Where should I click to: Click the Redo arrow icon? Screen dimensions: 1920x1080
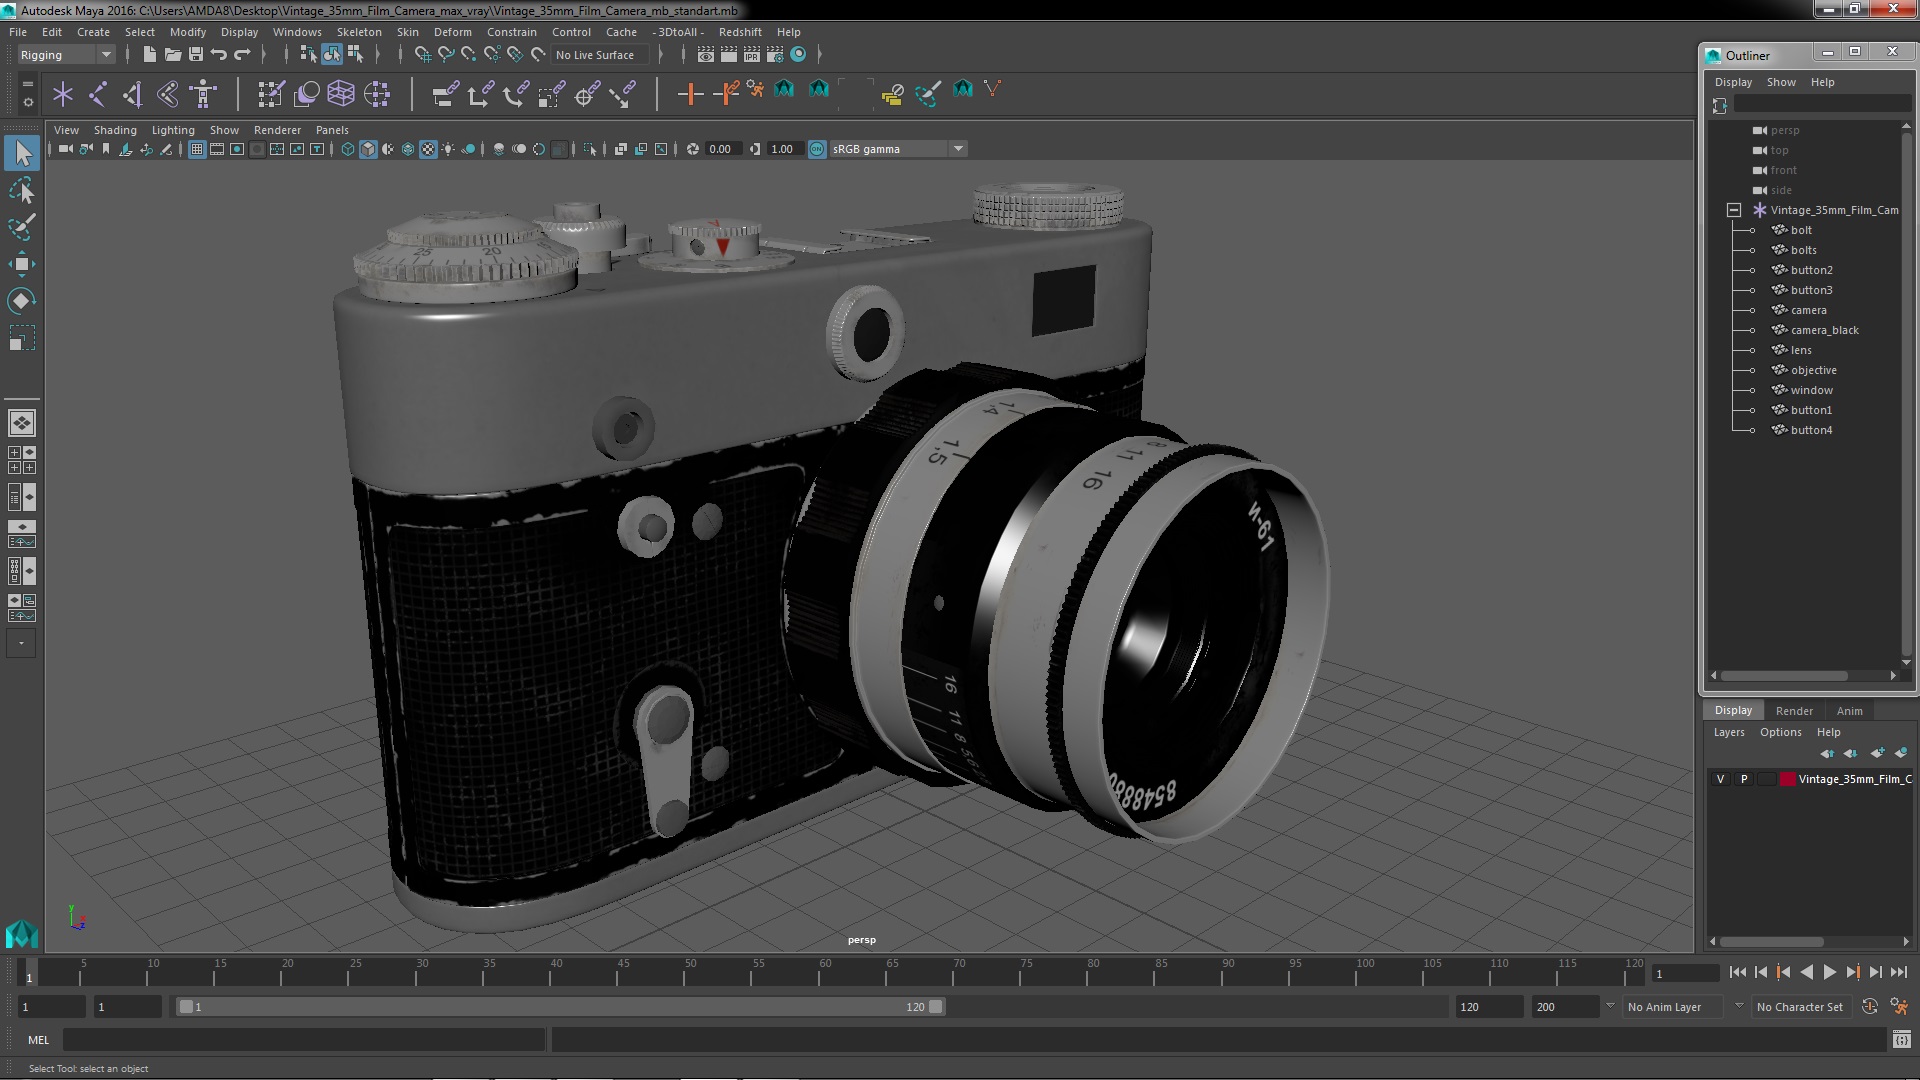click(x=241, y=55)
